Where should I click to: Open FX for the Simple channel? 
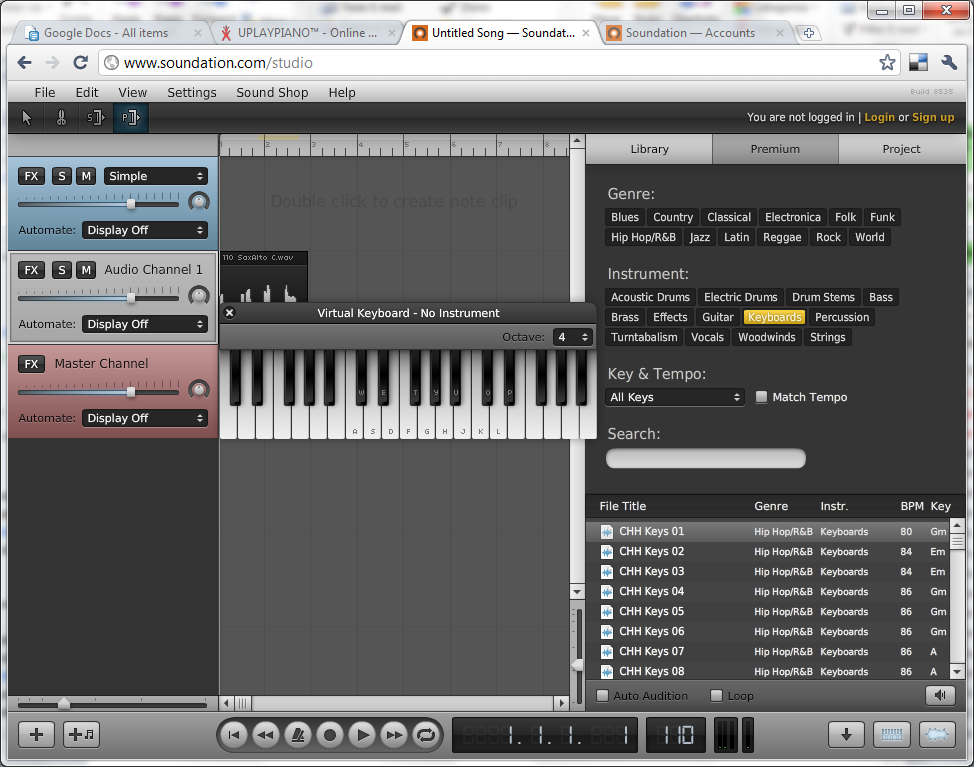[x=31, y=176]
